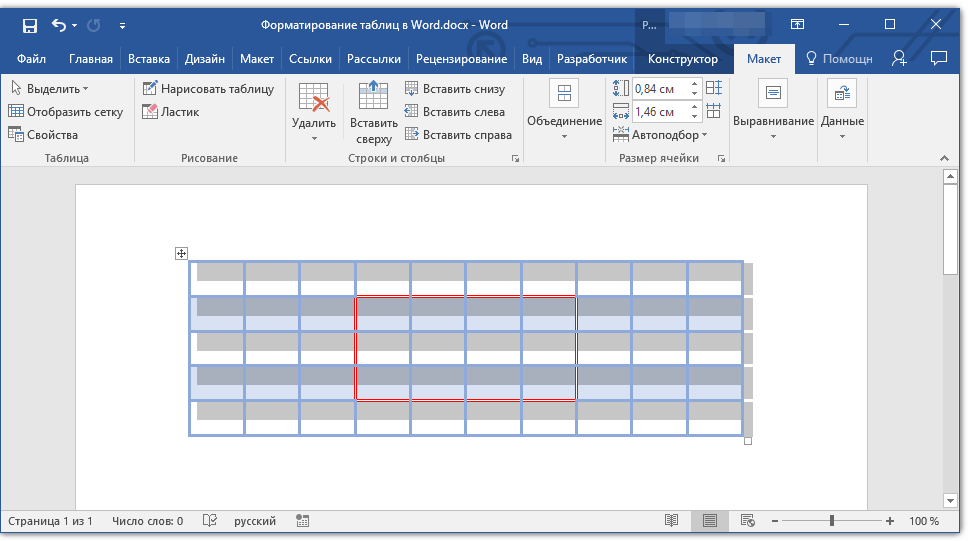Click the distribute columns evenly icon
This screenshot has width=968, height=541.
point(713,111)
